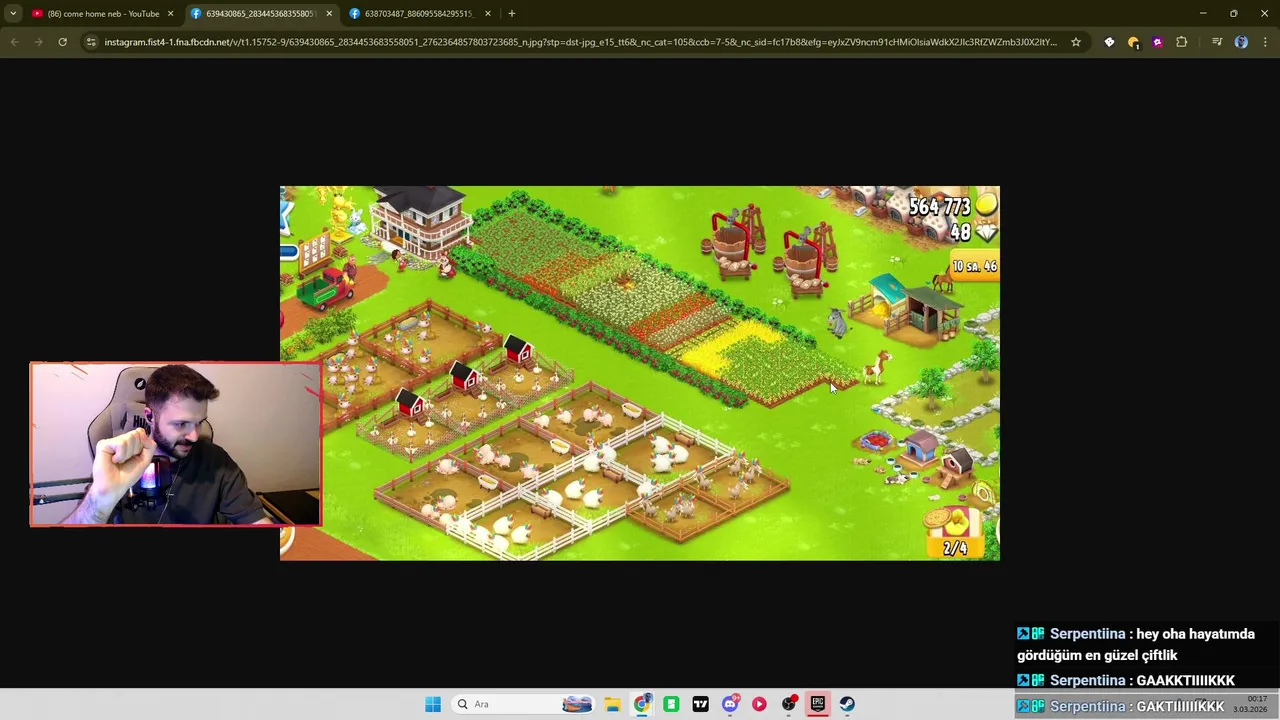The height and width of the screenshot is (720, 1280).
Task: Open the green app icon on taskbar
Action: point(671,704)
